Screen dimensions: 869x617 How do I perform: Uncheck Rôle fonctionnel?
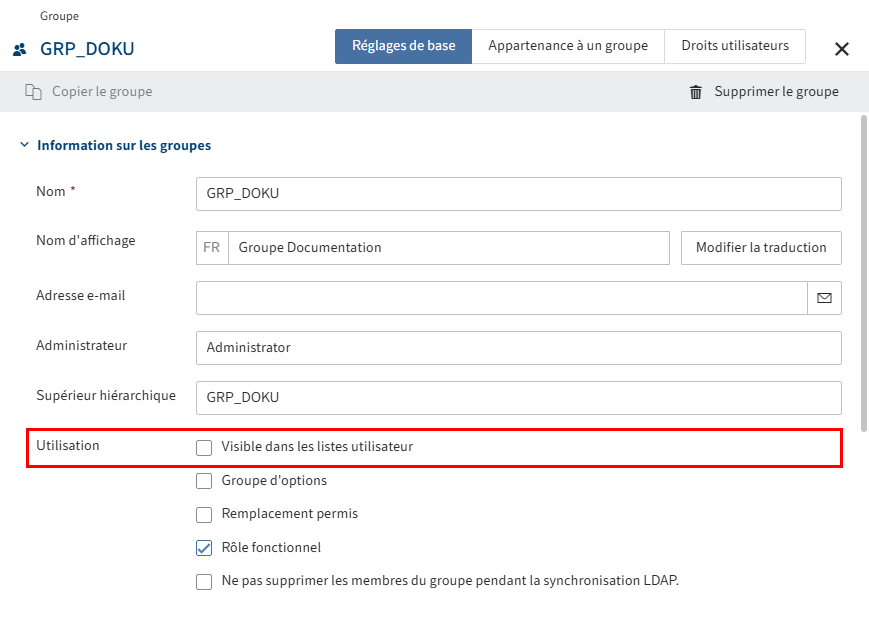point(204,547)
